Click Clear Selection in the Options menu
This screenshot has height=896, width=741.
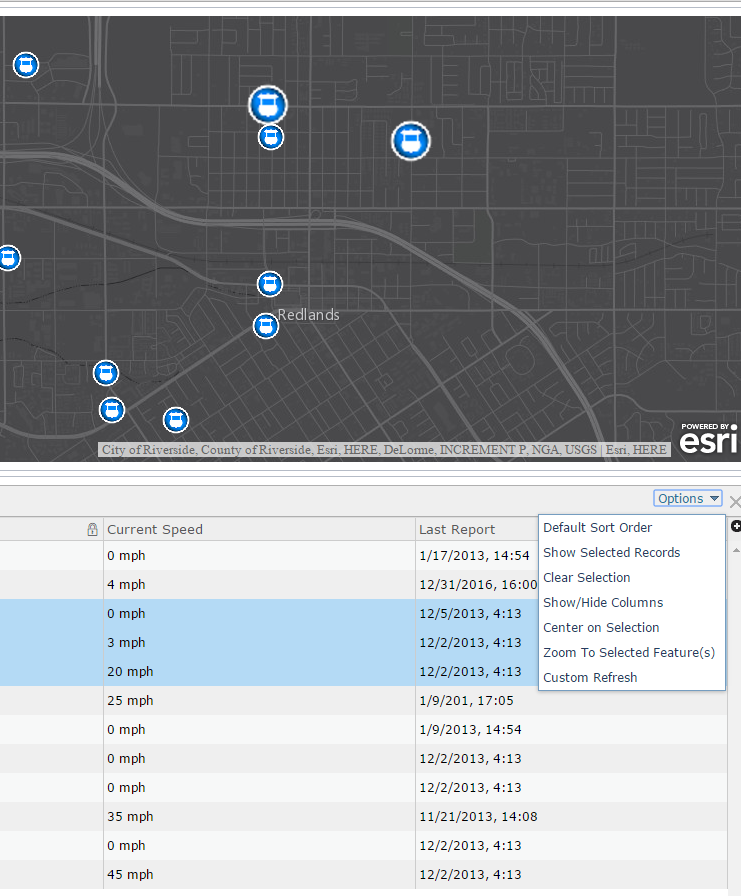586,578
